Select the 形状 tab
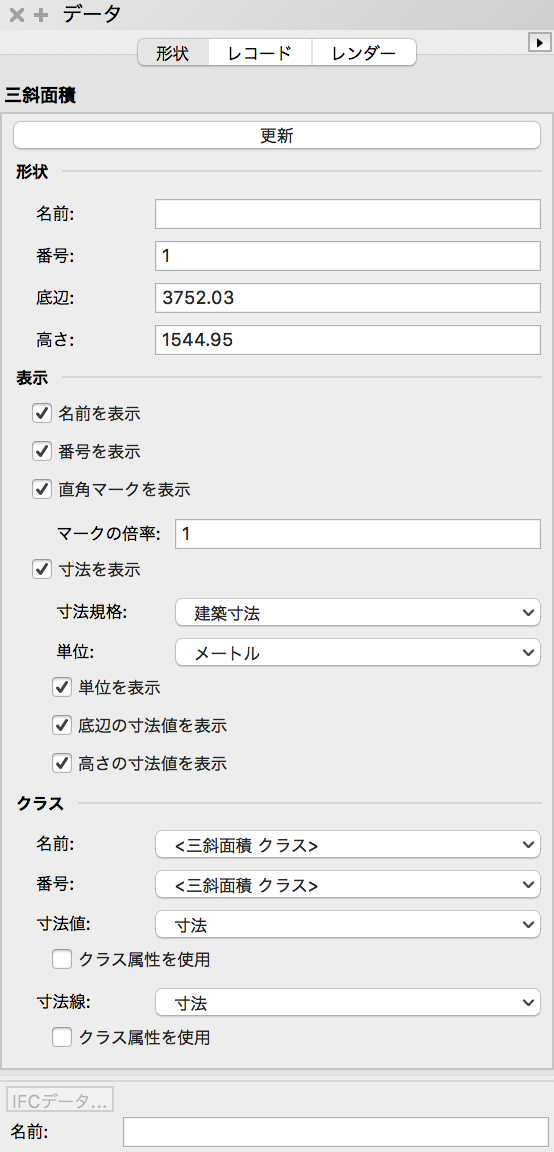 coord(173,53)
